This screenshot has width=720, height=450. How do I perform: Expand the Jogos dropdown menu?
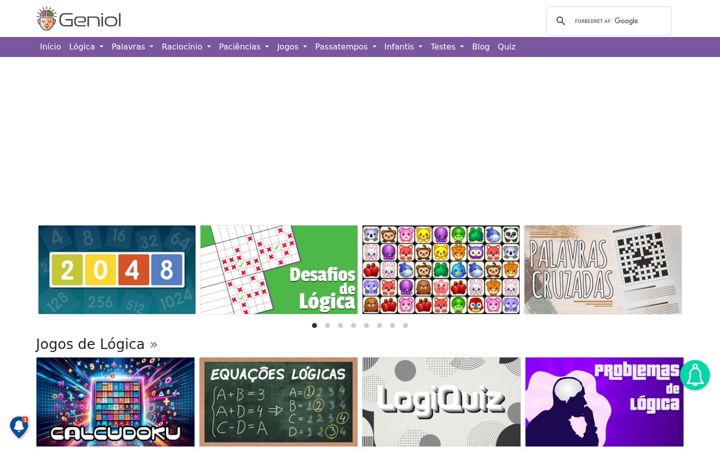pyautogui.click(x=292, y=47)
